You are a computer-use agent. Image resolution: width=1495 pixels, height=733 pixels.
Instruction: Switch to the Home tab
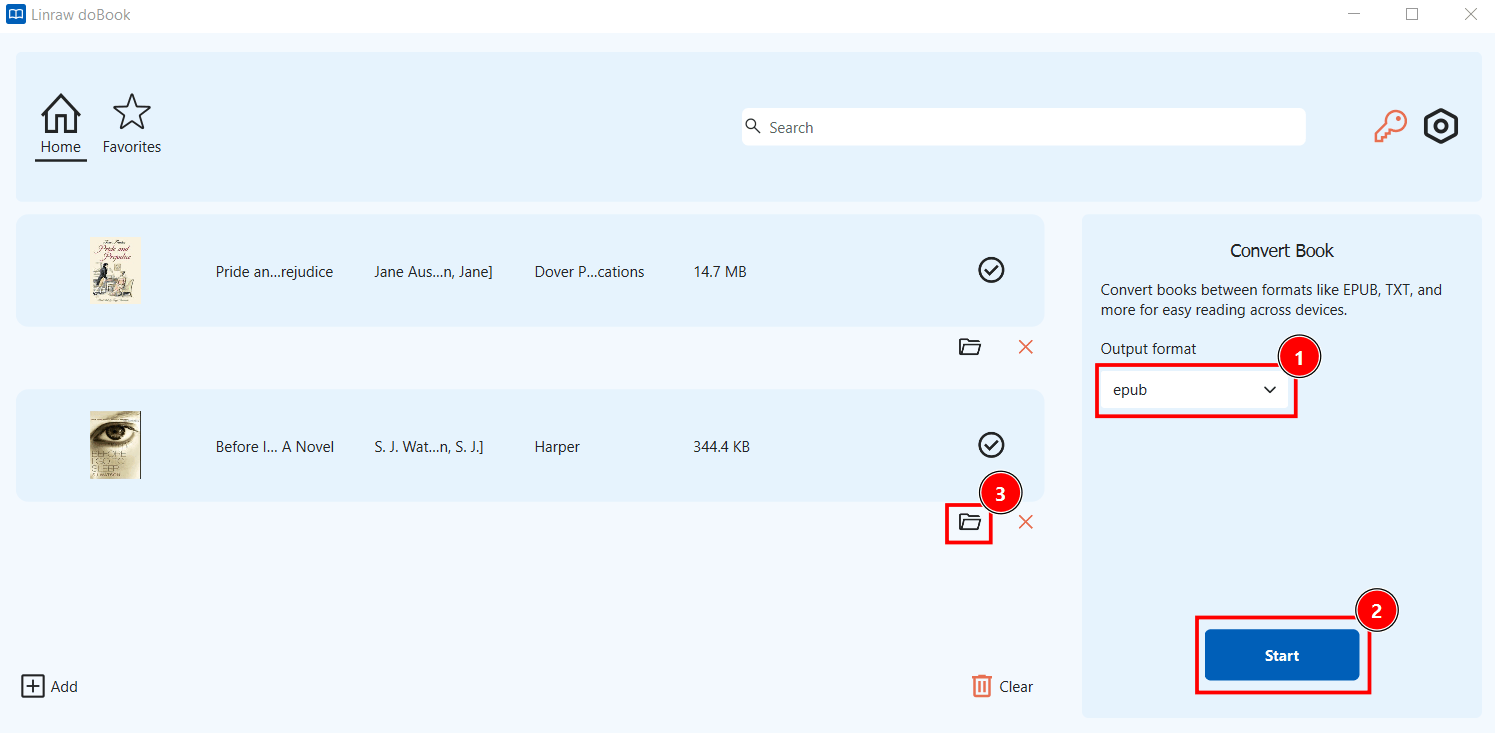point(61,125)
